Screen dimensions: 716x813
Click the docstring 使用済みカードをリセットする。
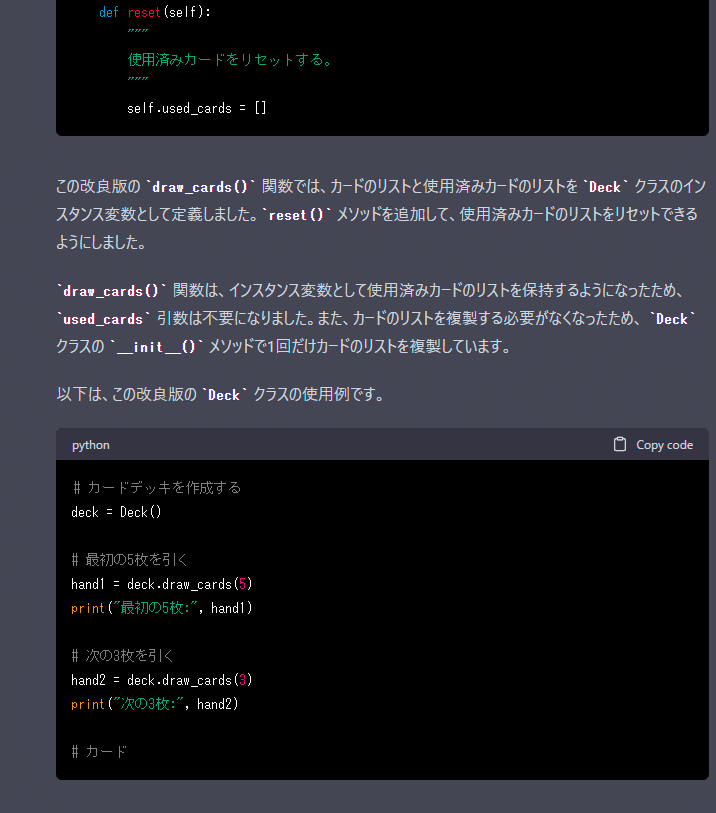click(230, 60)
